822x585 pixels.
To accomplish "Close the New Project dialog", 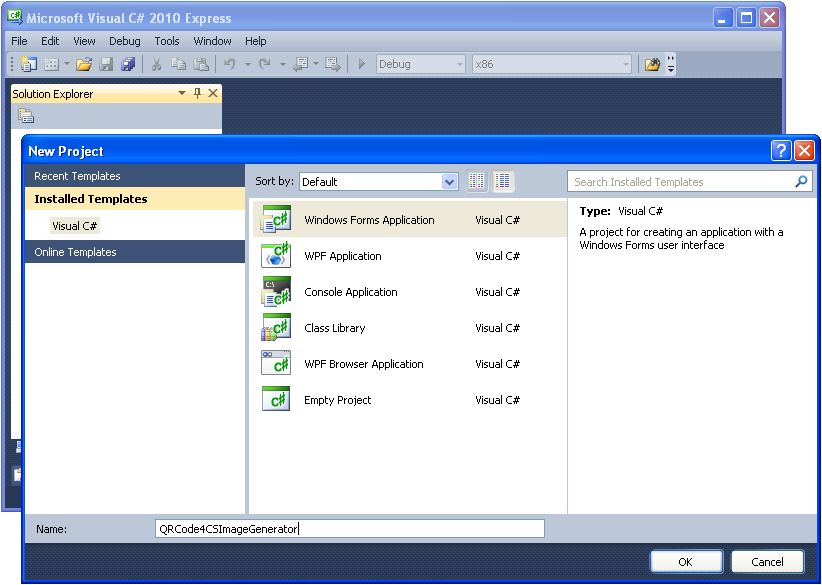I will coord(804,151).
